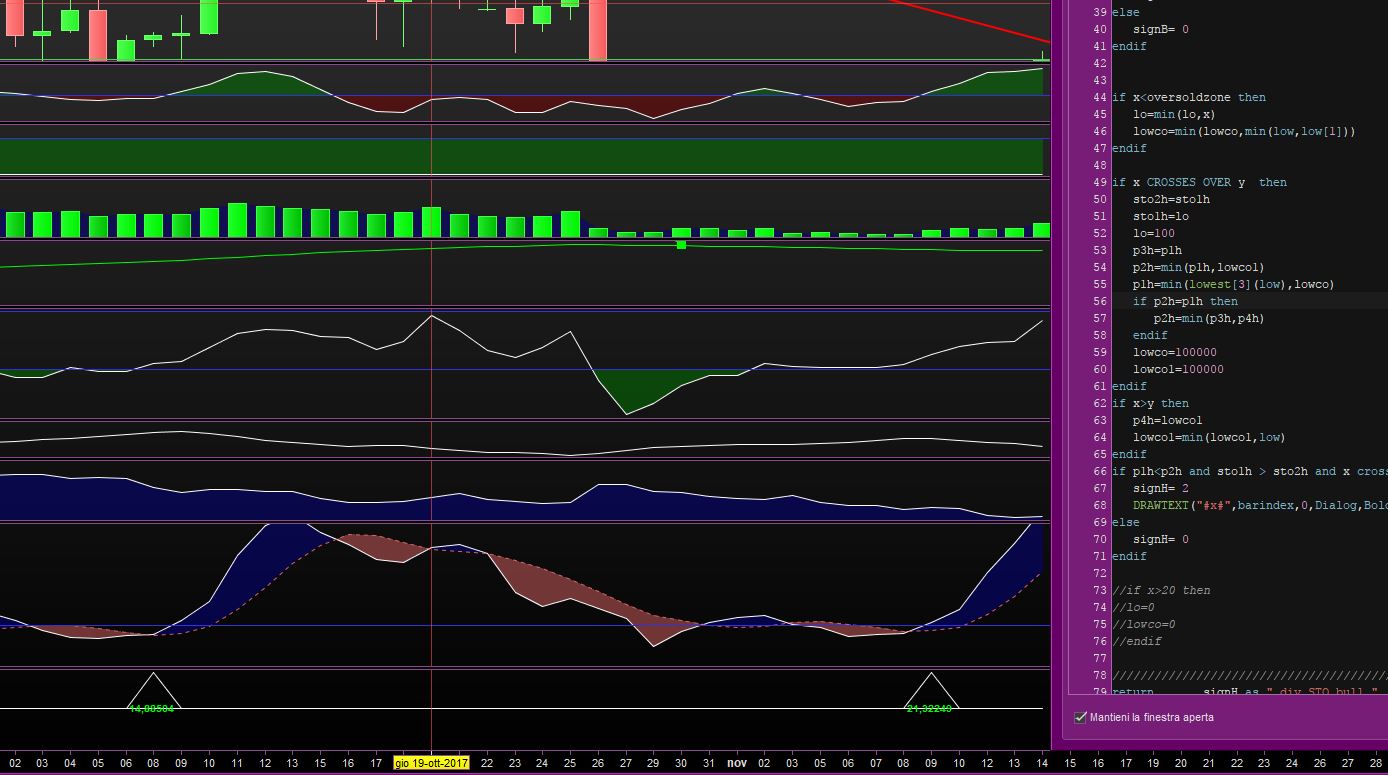Uncheck the 'Mantieni la finestra aperta' checkbox
The width and height of the screenshot is (1388, 775).
click(x=1080, y=717)
